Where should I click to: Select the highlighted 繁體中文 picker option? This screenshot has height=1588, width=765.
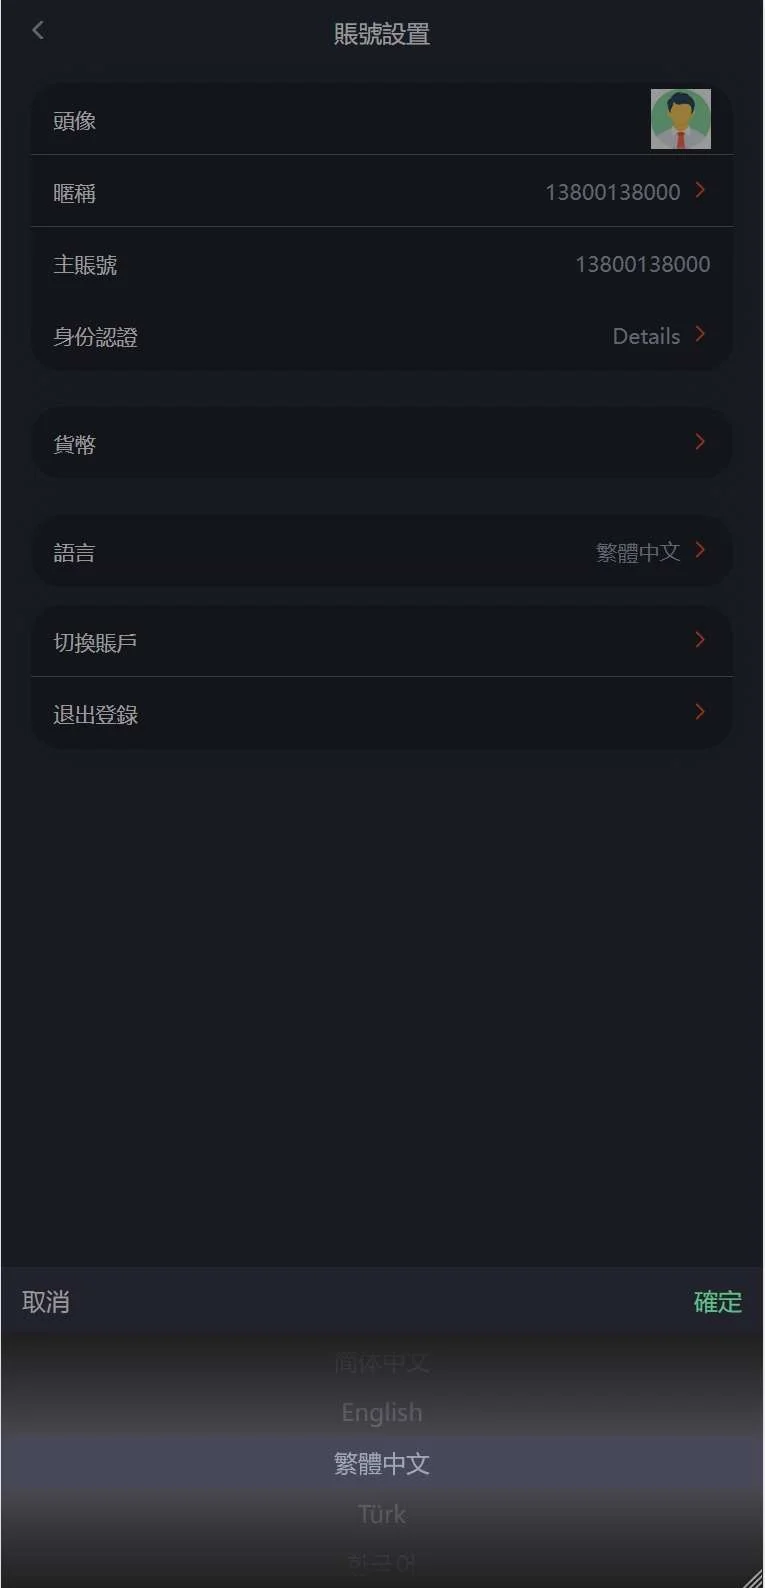[382, 1464]
